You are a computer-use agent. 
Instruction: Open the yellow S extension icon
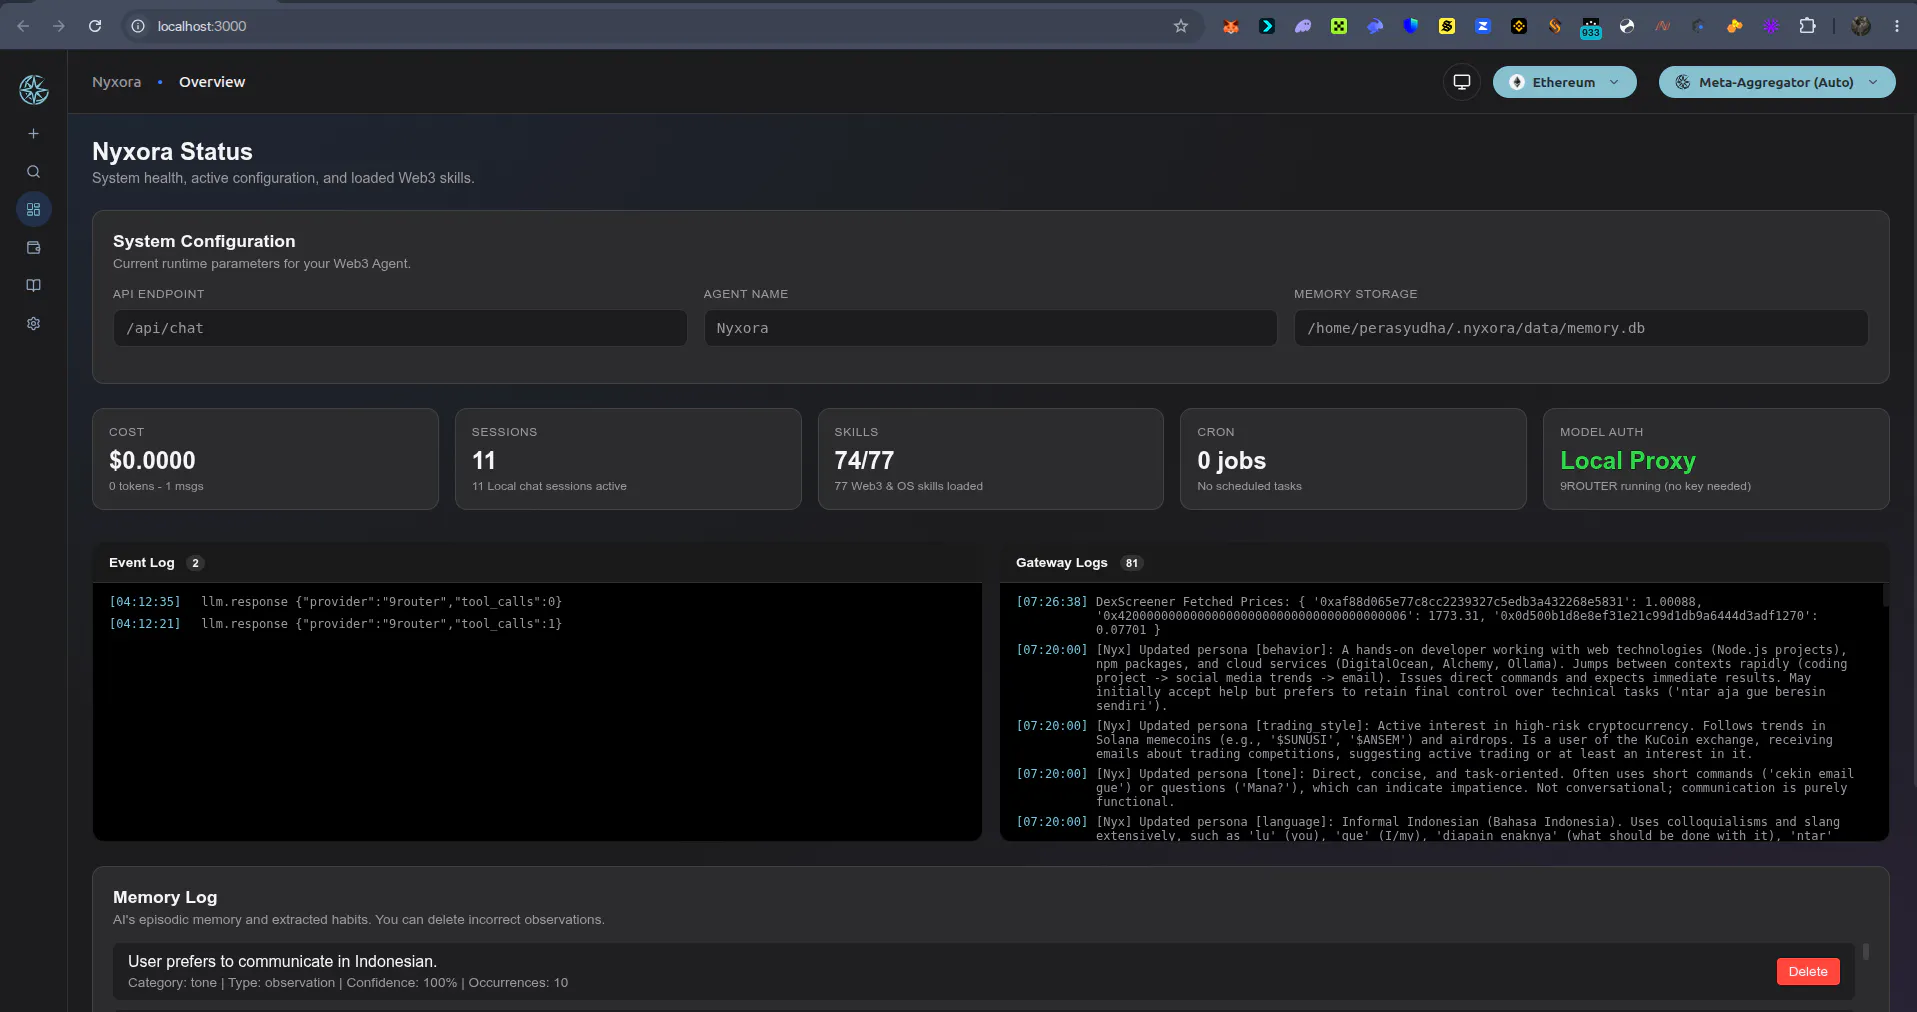pyautogui.click(x=1447, y=26)
